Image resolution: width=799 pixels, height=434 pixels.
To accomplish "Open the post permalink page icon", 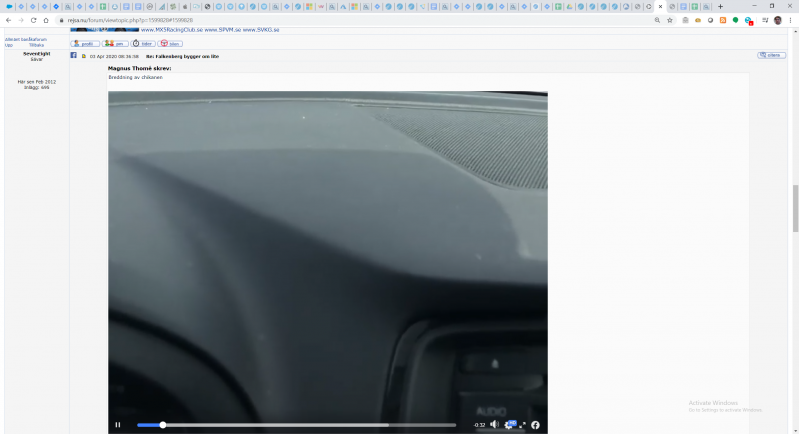I will click(x=84, y=56).
